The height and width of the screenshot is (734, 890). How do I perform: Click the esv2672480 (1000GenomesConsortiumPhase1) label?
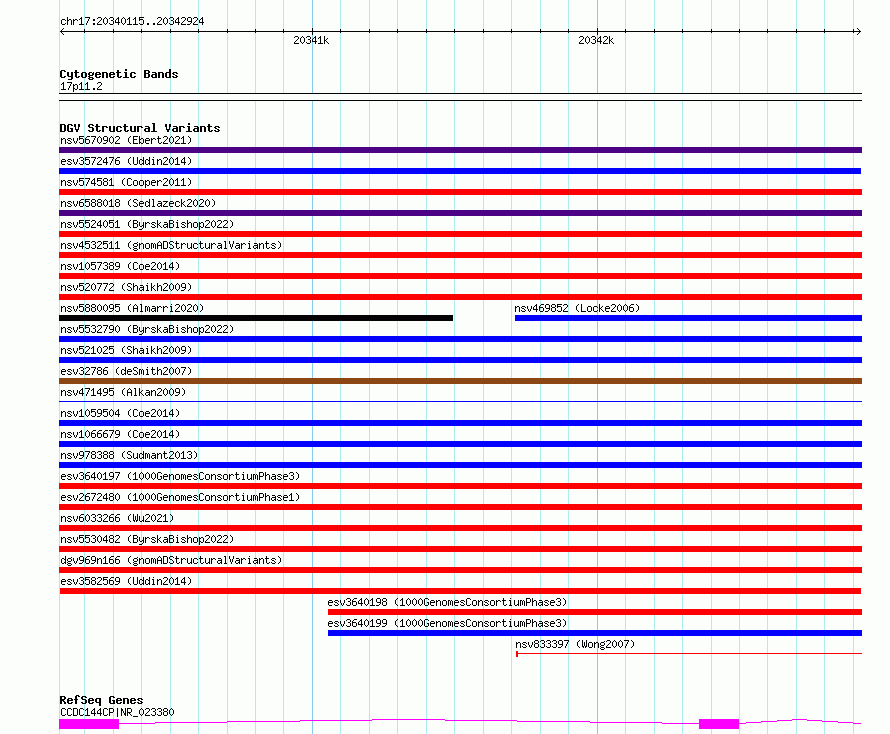point(180,497)
